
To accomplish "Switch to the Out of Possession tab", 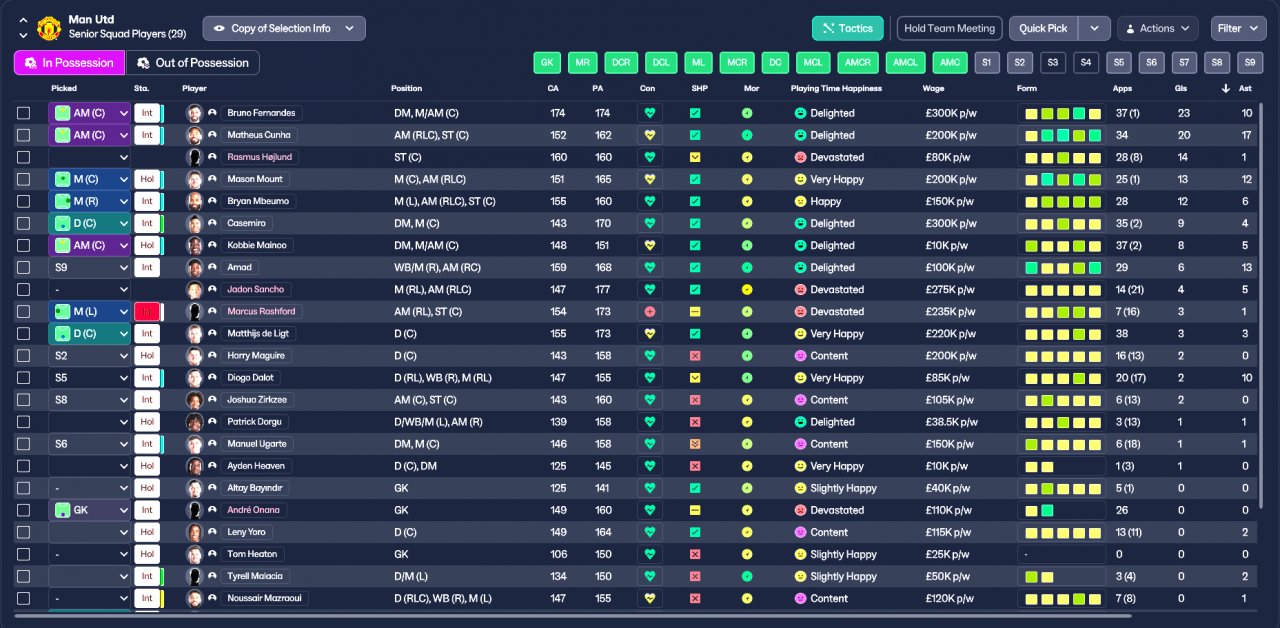I will (x=192, y=63).
